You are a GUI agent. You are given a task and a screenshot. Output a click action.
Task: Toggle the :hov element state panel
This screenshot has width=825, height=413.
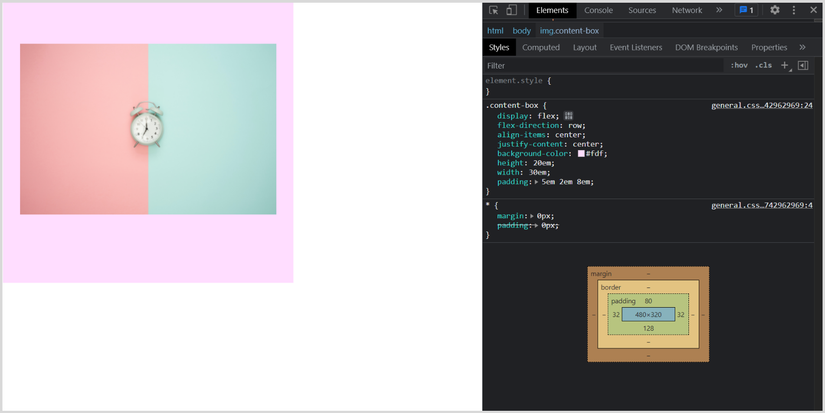click(739, 65)
